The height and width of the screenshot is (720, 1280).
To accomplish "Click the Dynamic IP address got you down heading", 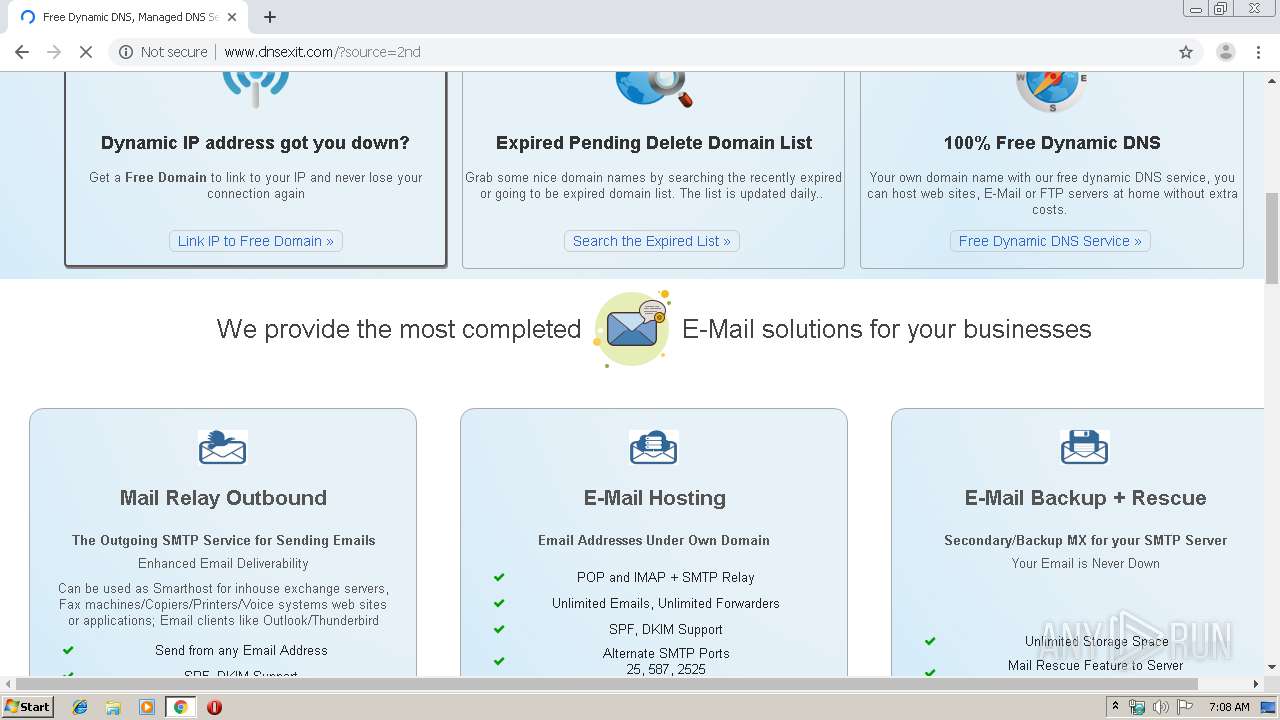I will [x=255, y=143].
